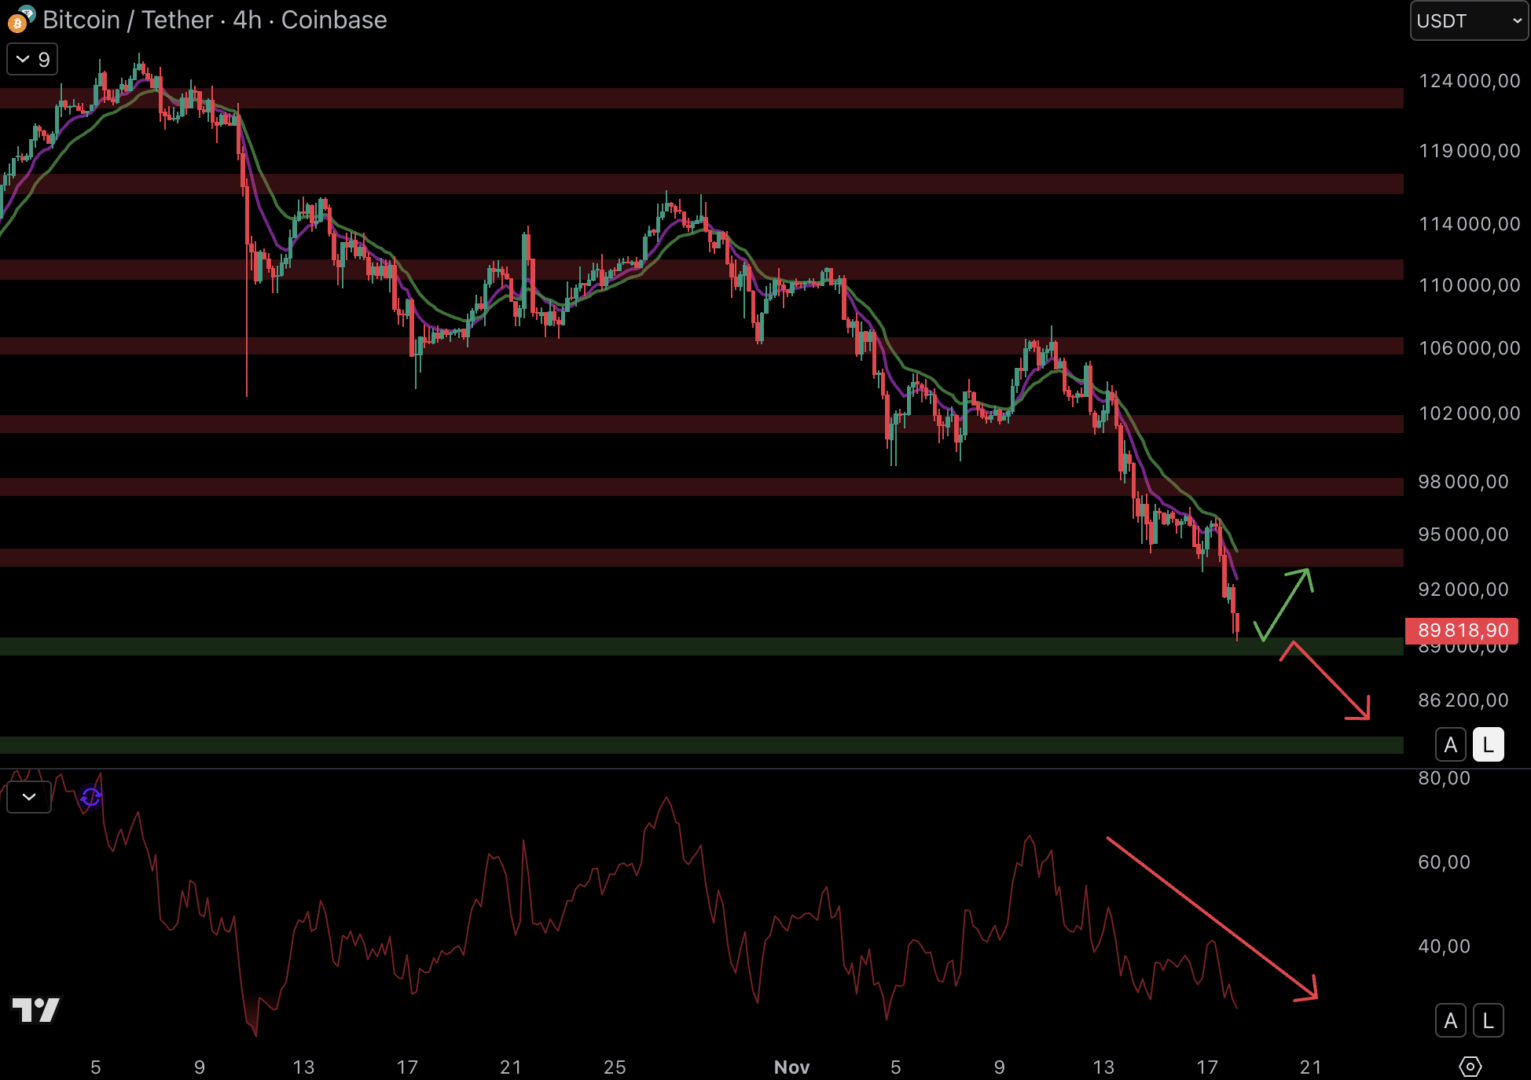Click the purple sync arrows icon in RSI pane
This screenshot has height=1080, width=1531.
91,797
